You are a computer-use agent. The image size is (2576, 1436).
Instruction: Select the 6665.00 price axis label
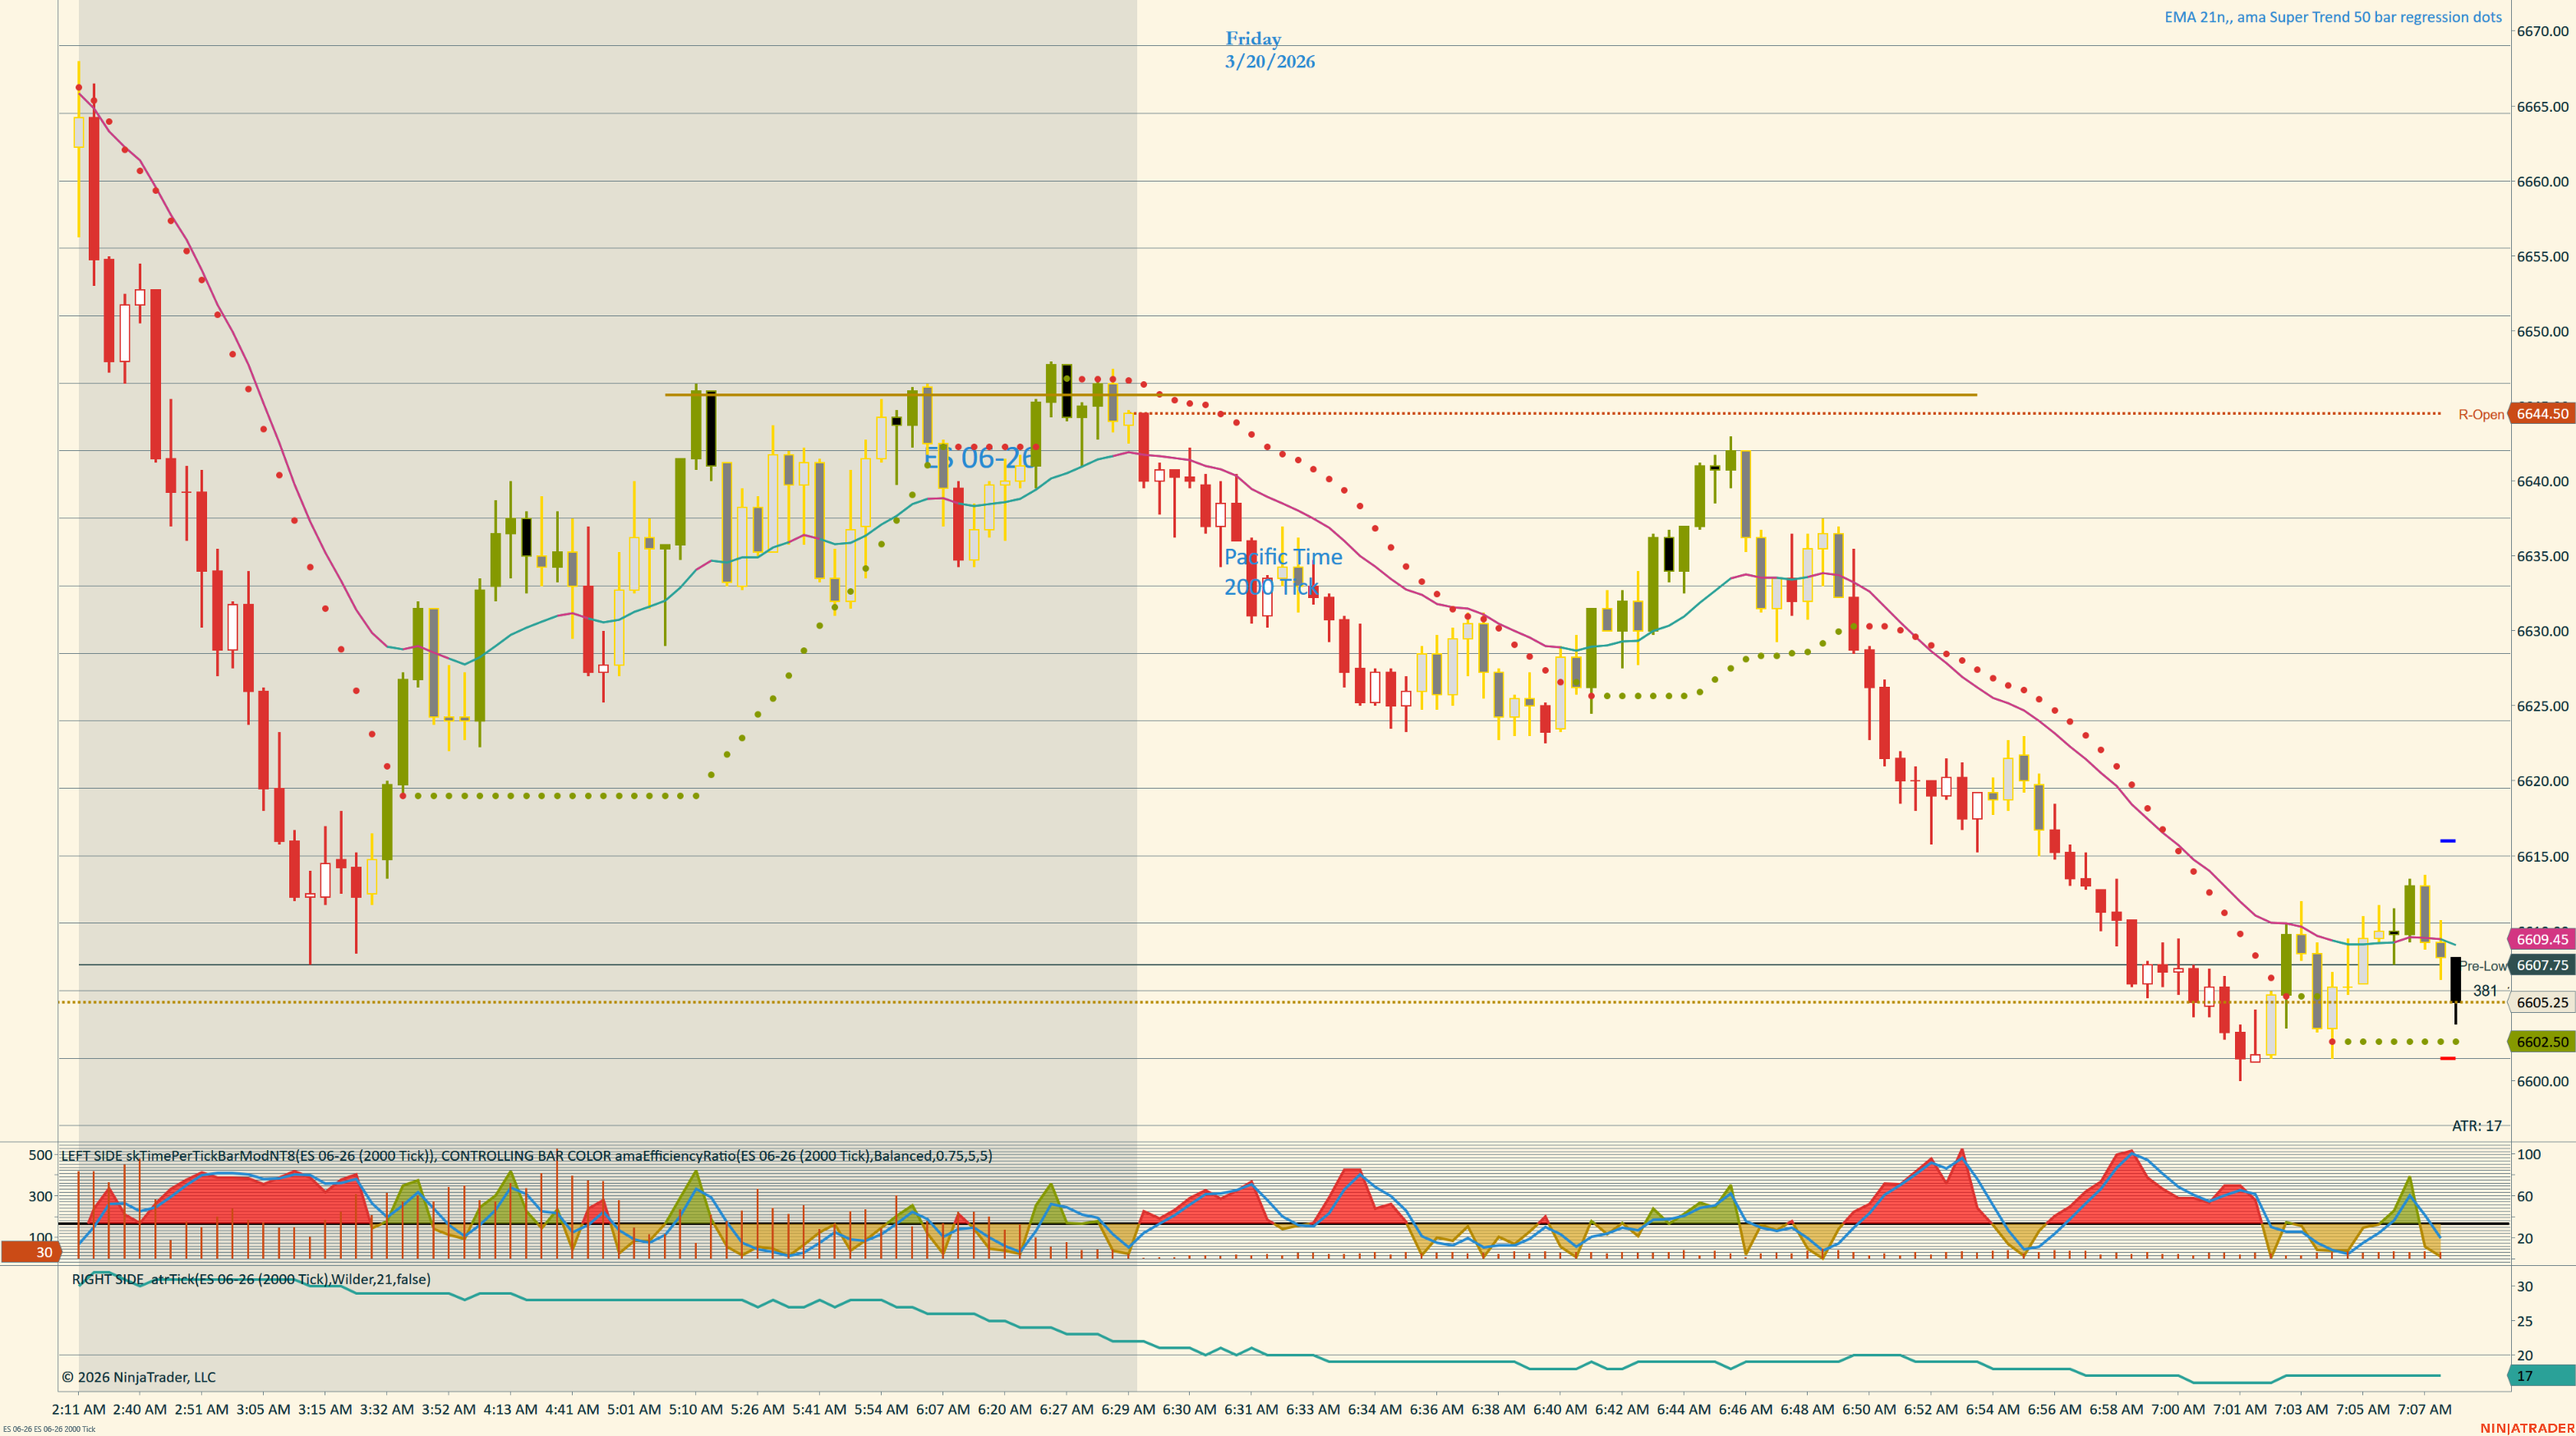[2542, 106]
